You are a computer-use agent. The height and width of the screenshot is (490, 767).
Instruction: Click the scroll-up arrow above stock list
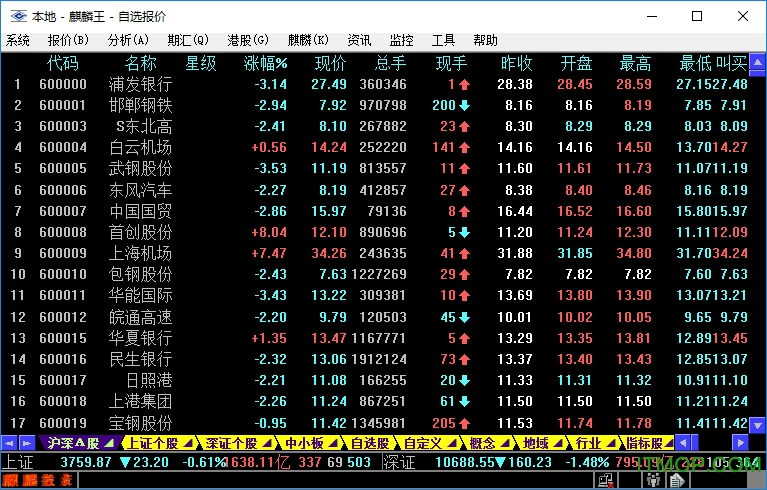(x=758, y=62)
